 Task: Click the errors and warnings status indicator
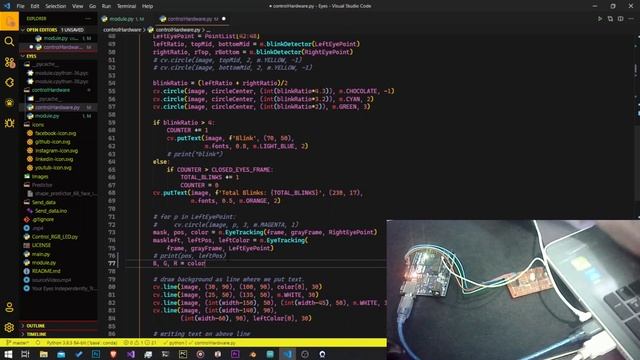click(140, 343)
